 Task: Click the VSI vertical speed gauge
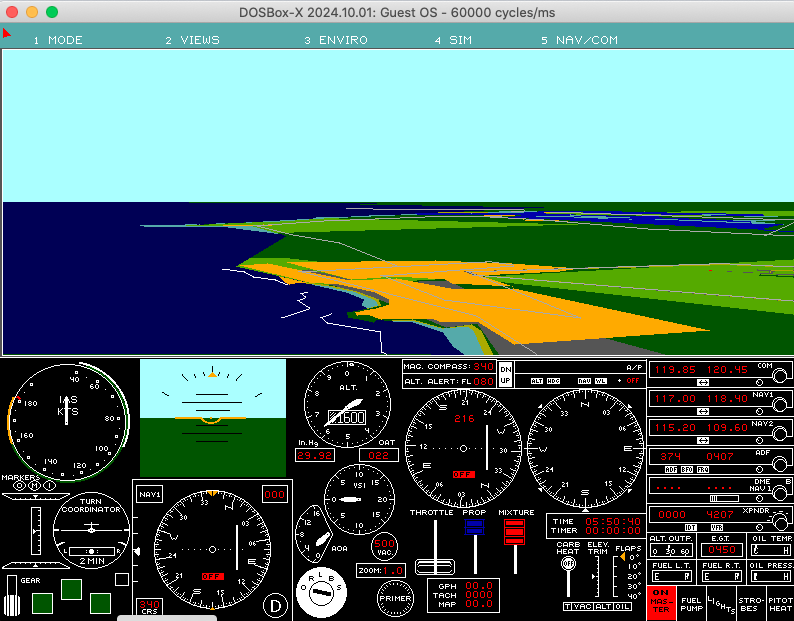tap(359, 499)
